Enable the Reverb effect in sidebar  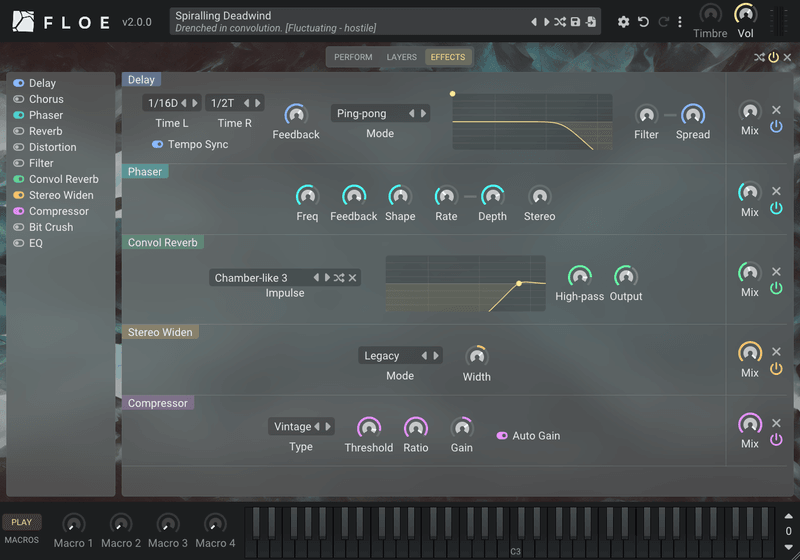pos(19,131)
